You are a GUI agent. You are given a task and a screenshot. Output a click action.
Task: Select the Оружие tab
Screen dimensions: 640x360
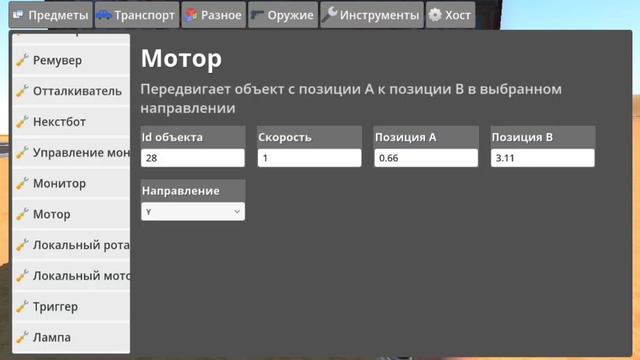click(283, 15)
